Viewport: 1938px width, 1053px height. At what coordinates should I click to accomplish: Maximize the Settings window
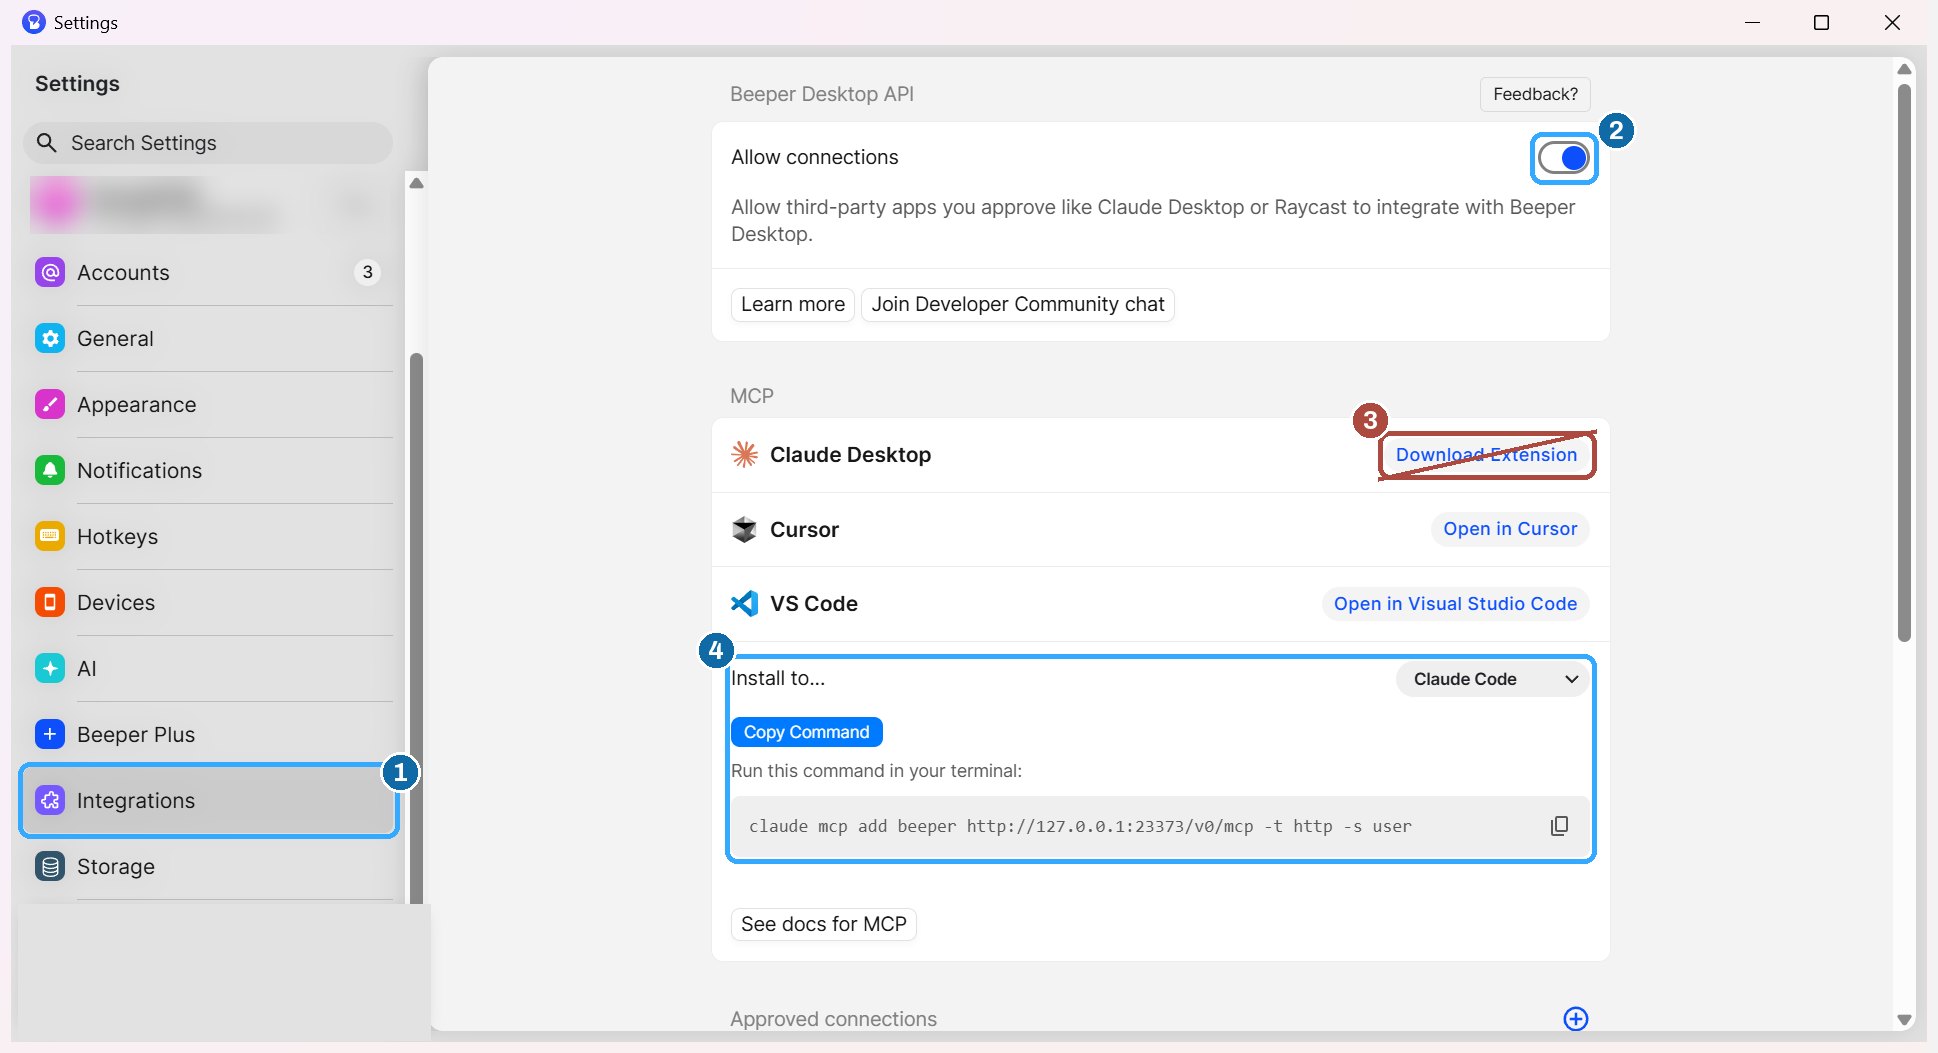[1821, 22]
